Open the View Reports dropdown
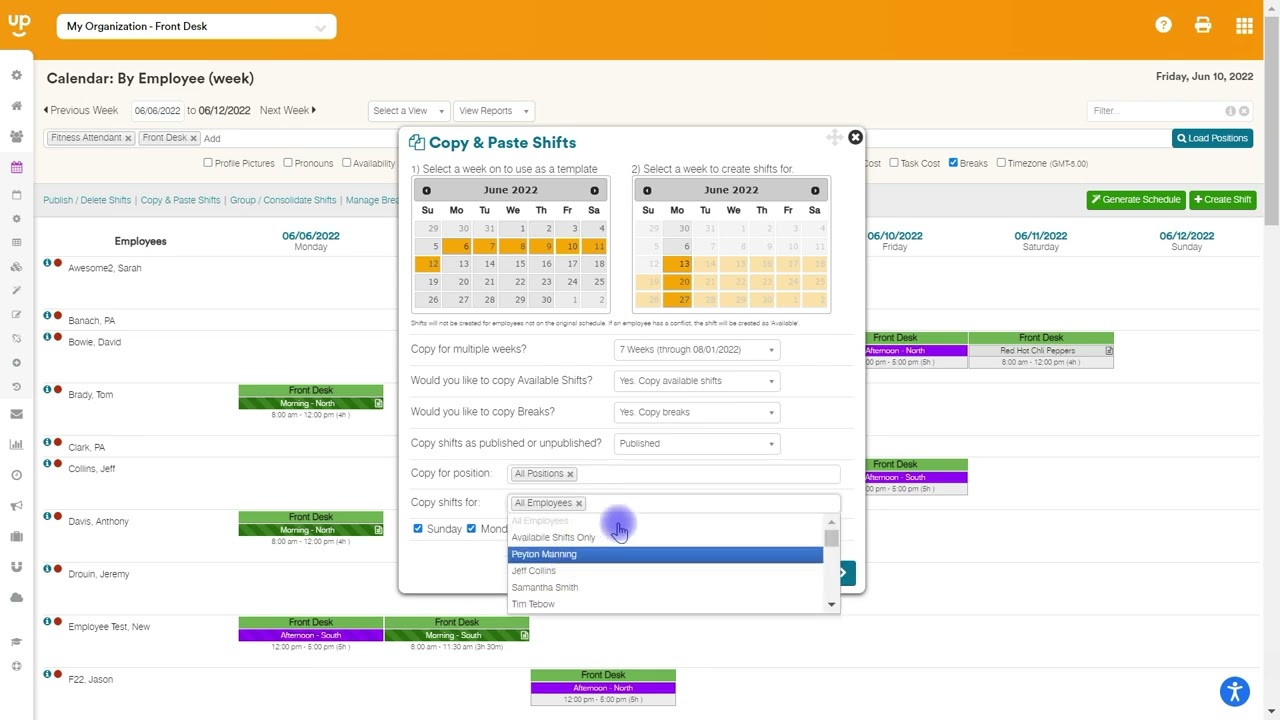The height and width of the screenshot is (720, 1280). (493, 111)
